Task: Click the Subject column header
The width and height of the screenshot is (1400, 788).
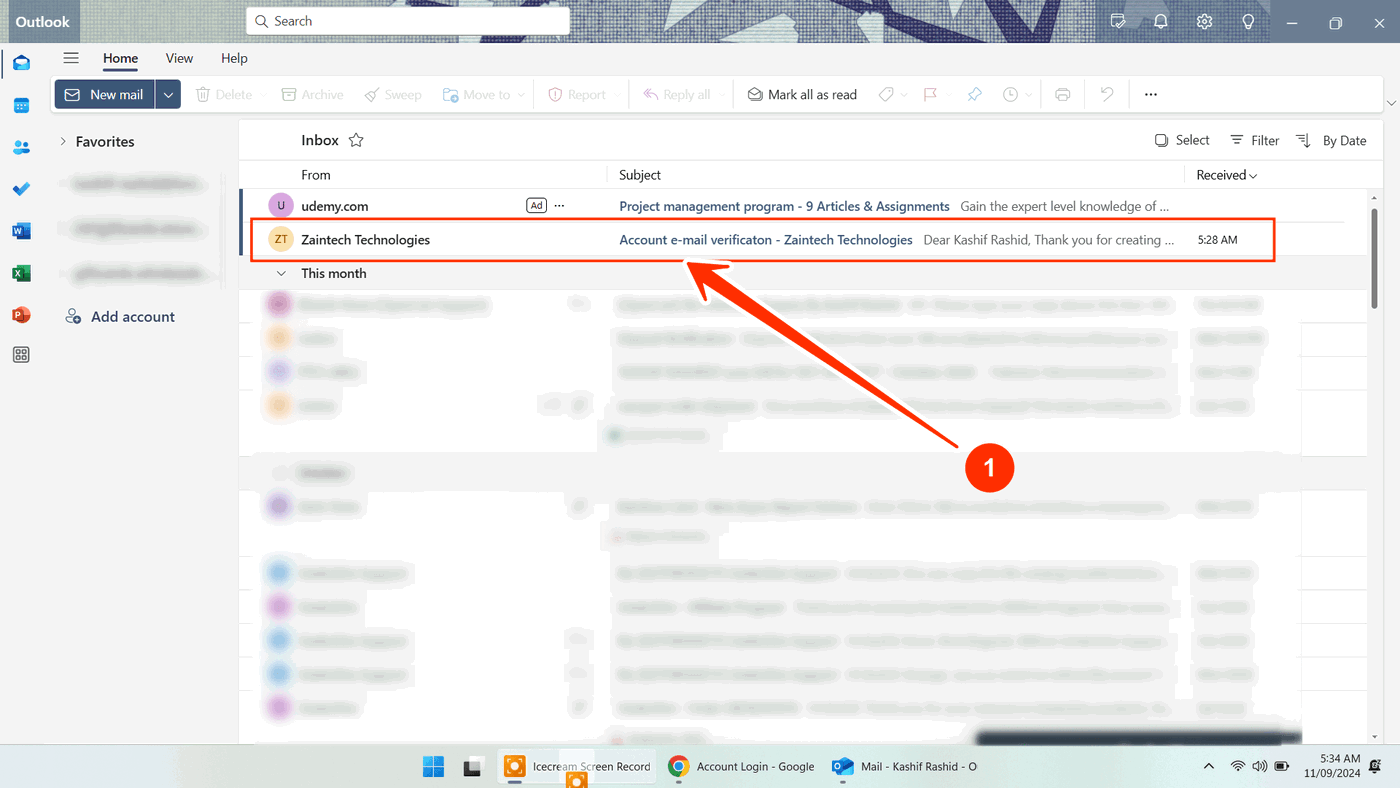Action: 640,175
